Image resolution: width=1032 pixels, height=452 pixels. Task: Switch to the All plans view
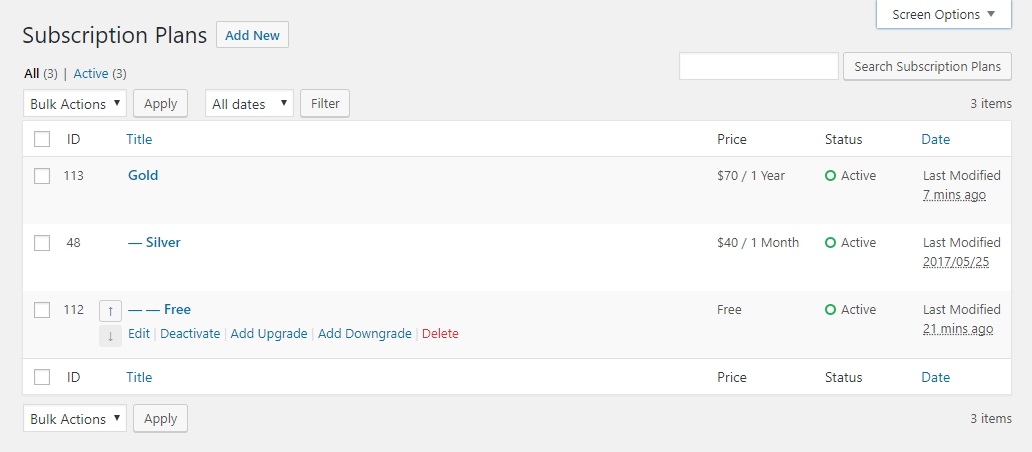31,74
